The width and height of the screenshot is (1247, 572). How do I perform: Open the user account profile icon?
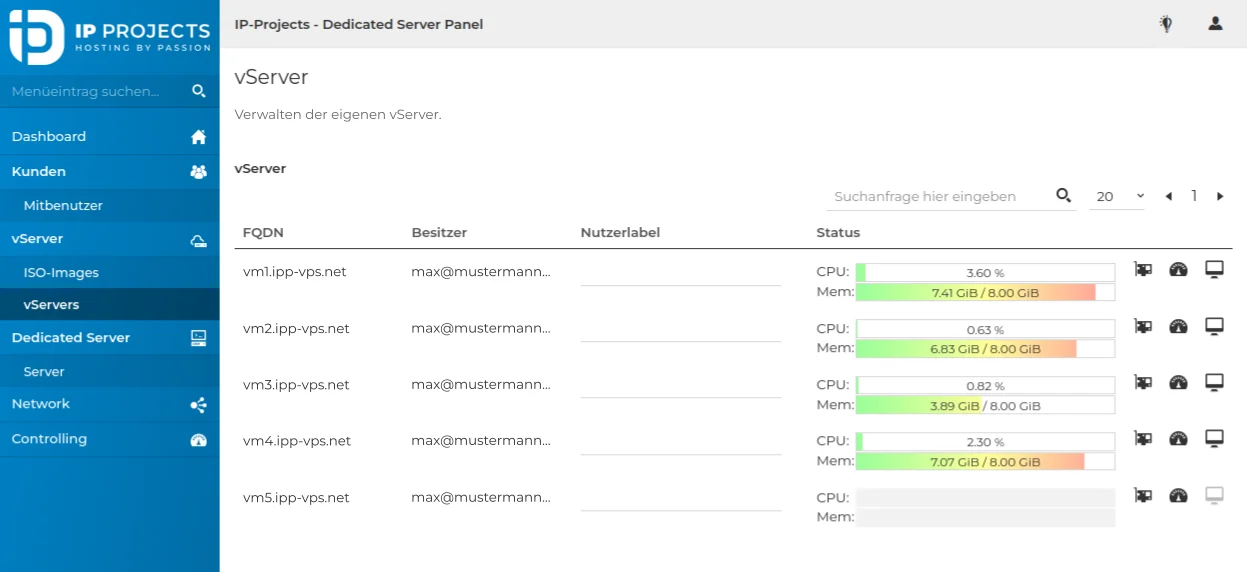(x=1215, y=24)
